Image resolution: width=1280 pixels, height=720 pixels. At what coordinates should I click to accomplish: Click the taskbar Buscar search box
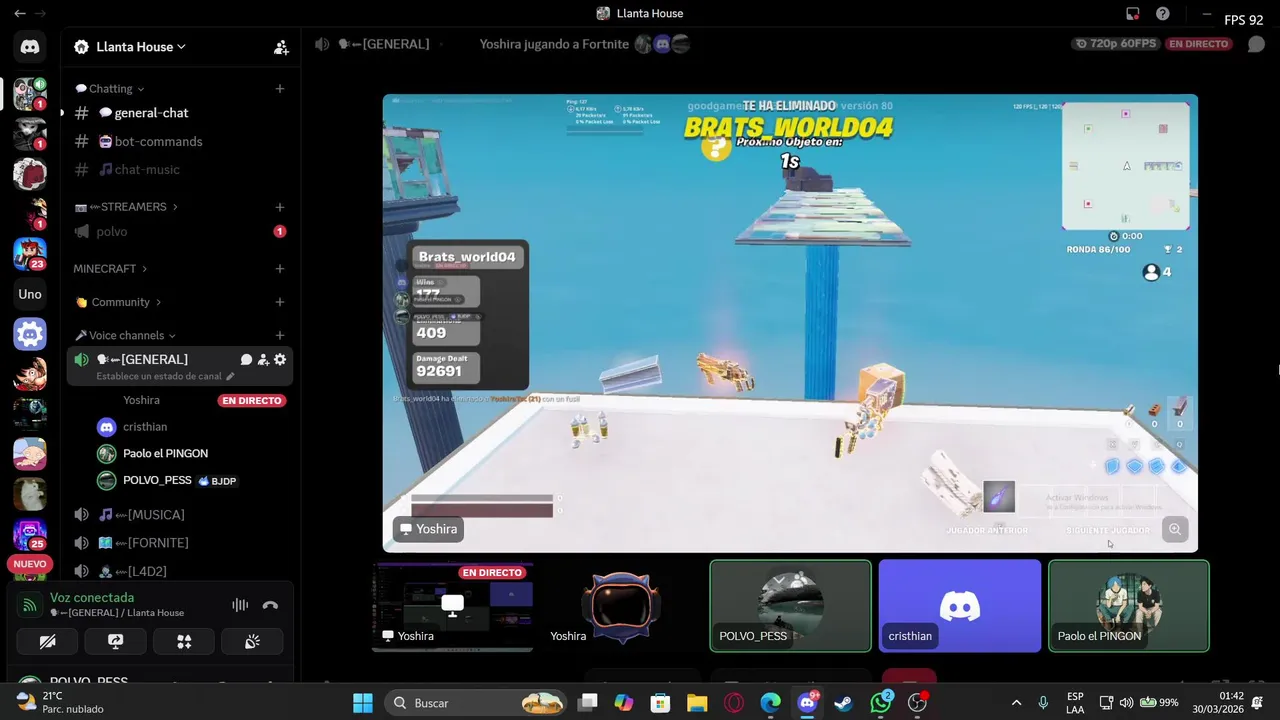pos(476,703)
